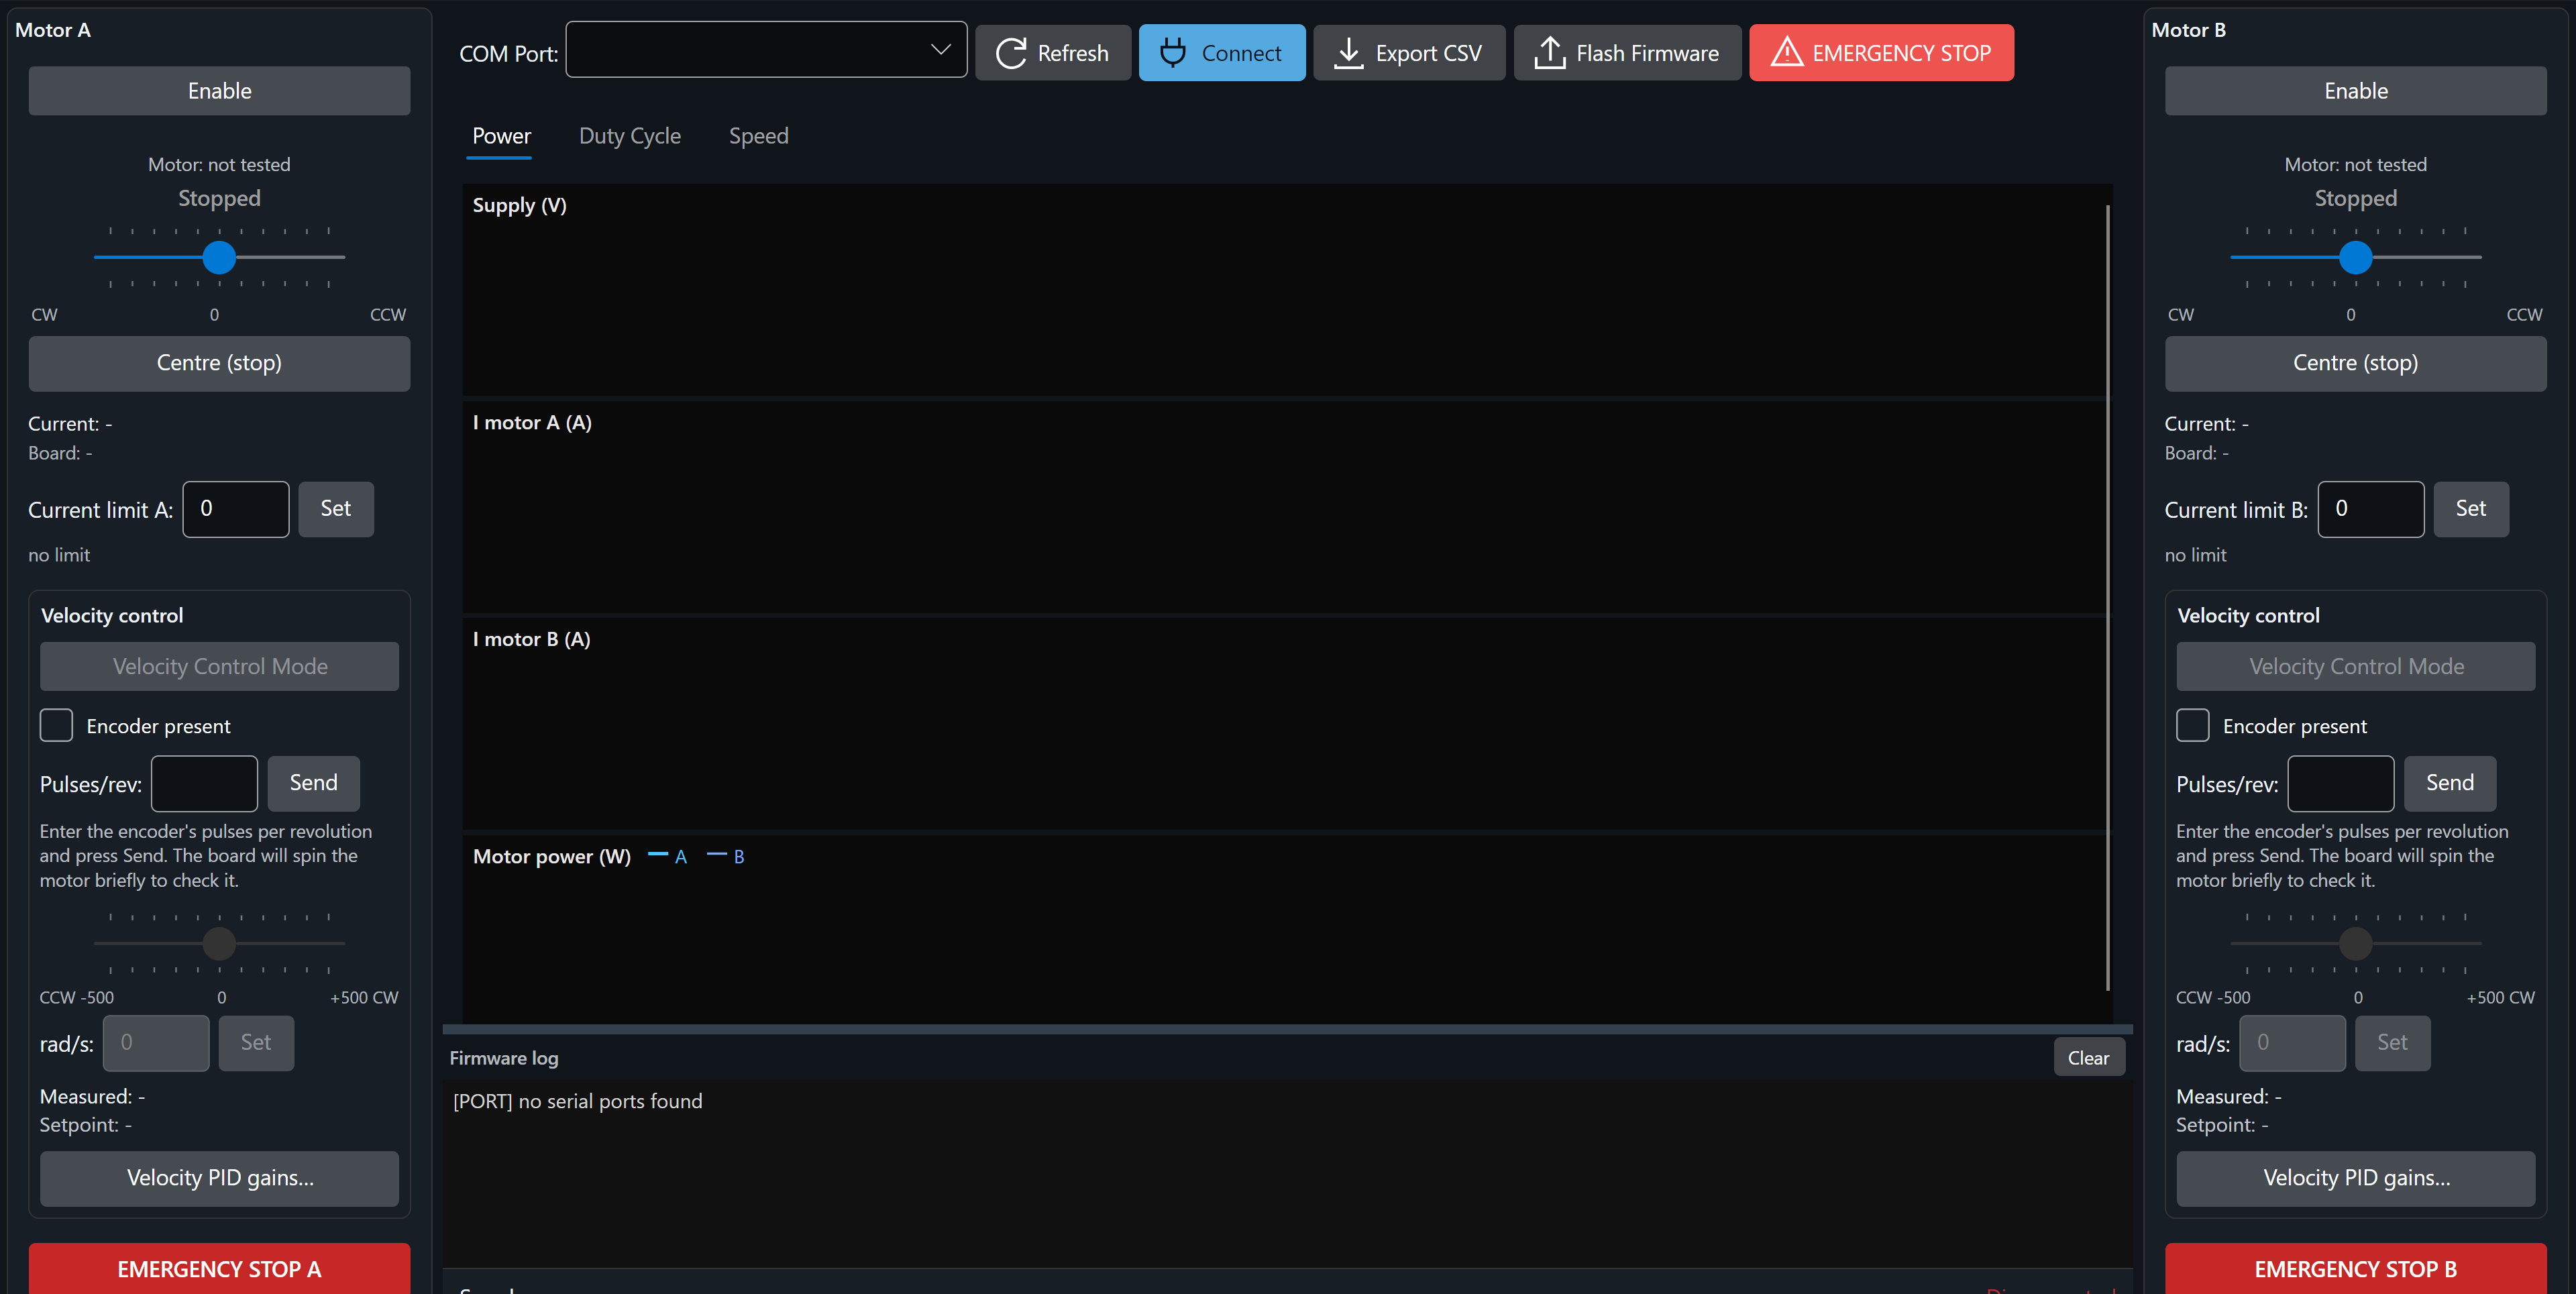This screenshot has width=2576, height=1294.
Task: Click Centre (stop) for Motor B
Action: (2355, 363)
